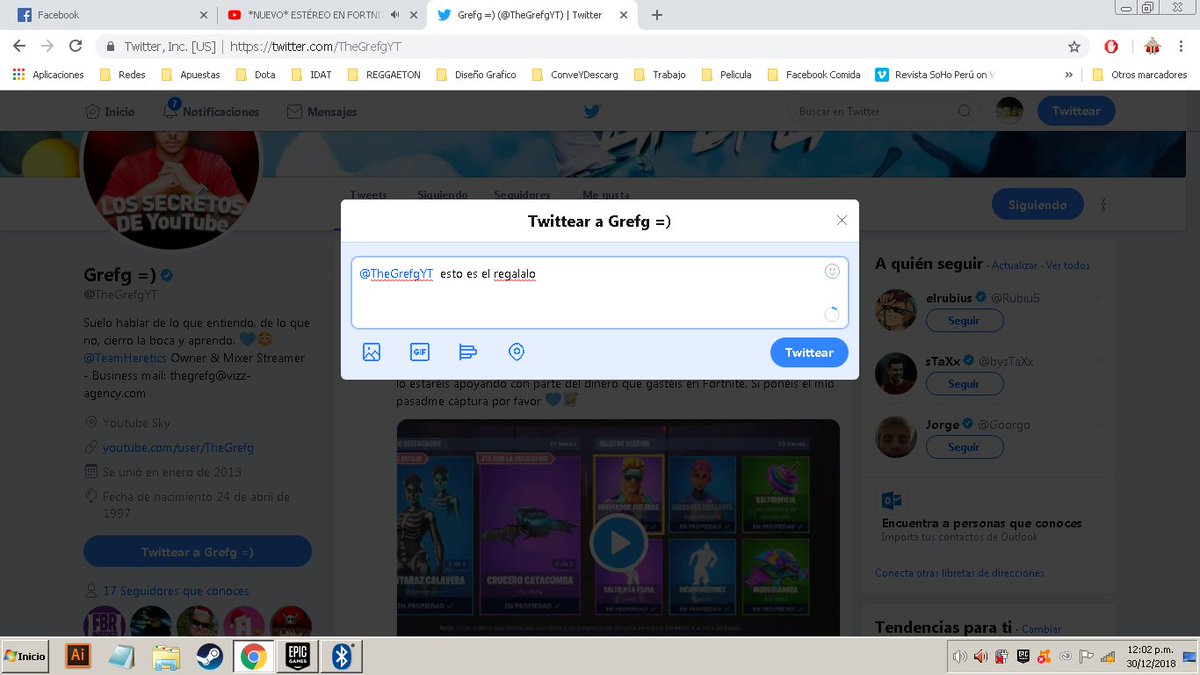
Task: Open the emoji picker in tweet box
Action: coord(832,271)
